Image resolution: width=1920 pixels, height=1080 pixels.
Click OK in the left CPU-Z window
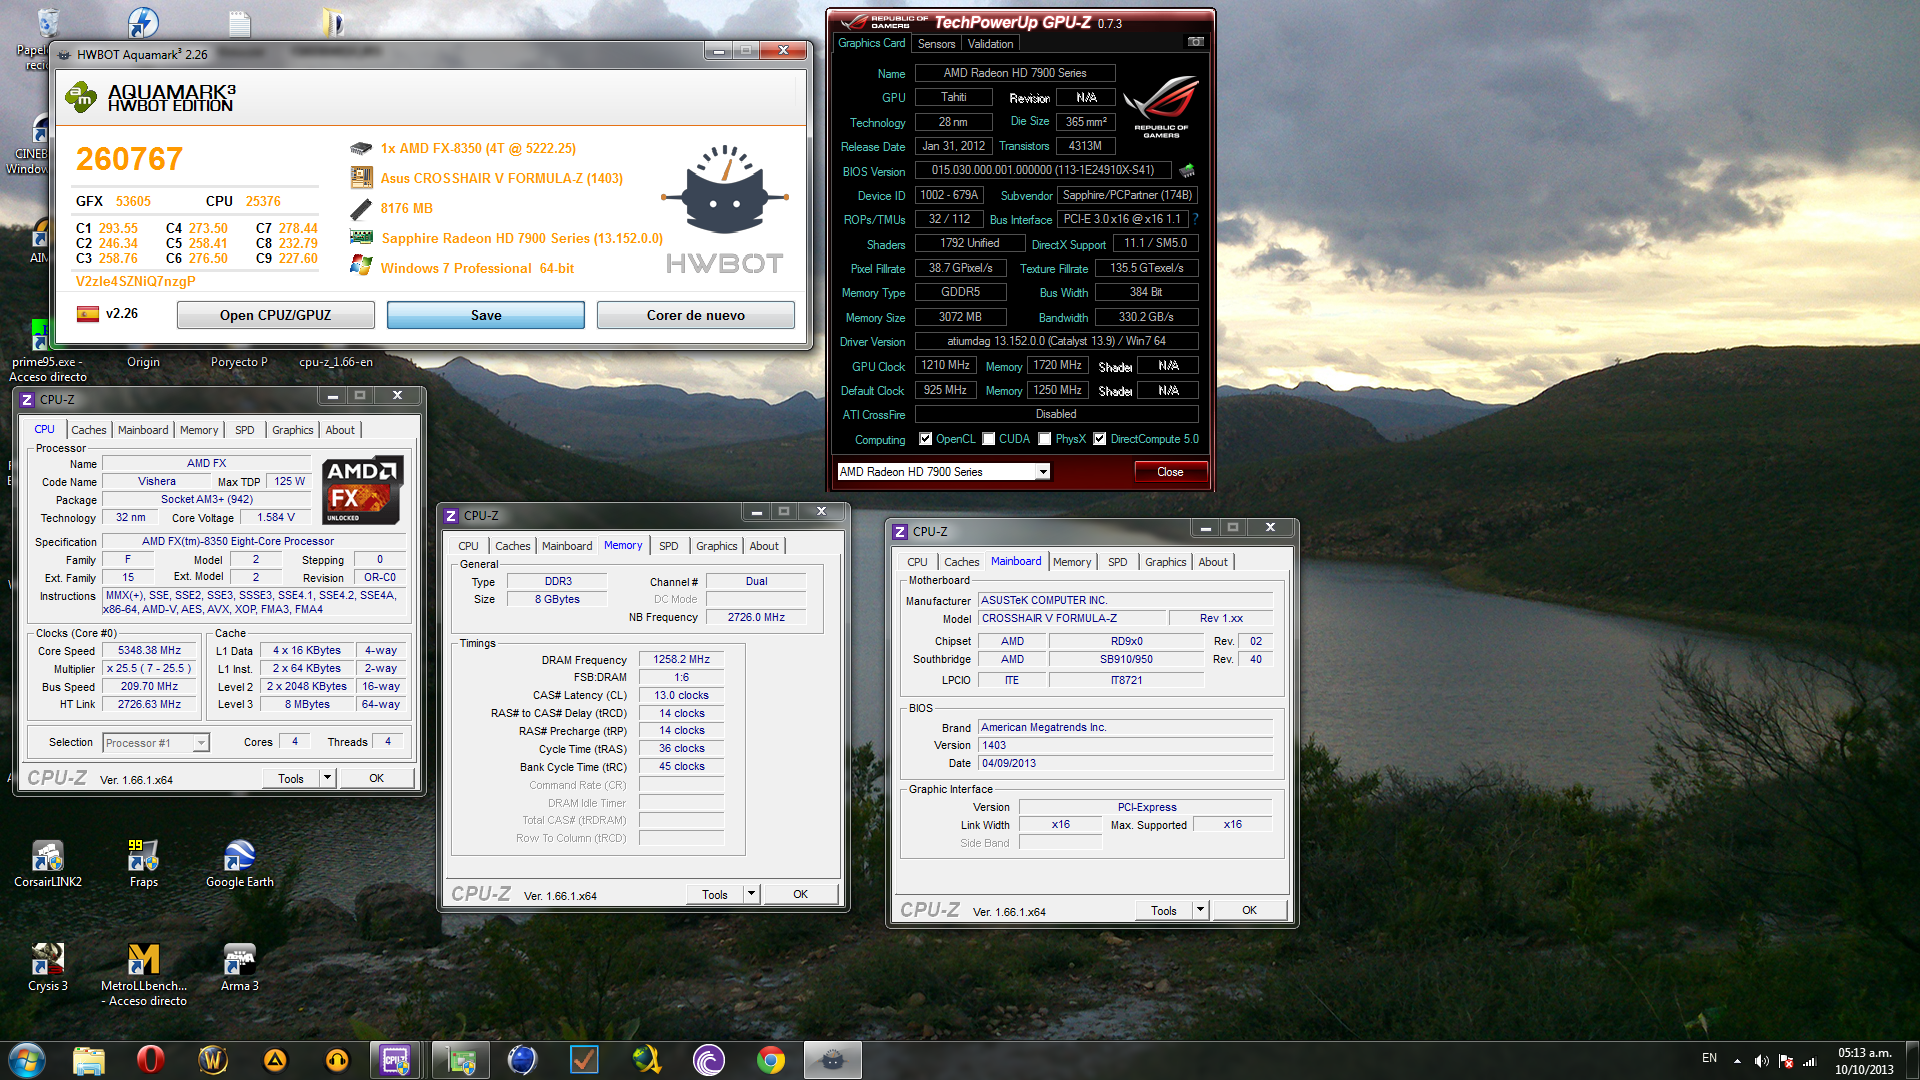[376, 778]
